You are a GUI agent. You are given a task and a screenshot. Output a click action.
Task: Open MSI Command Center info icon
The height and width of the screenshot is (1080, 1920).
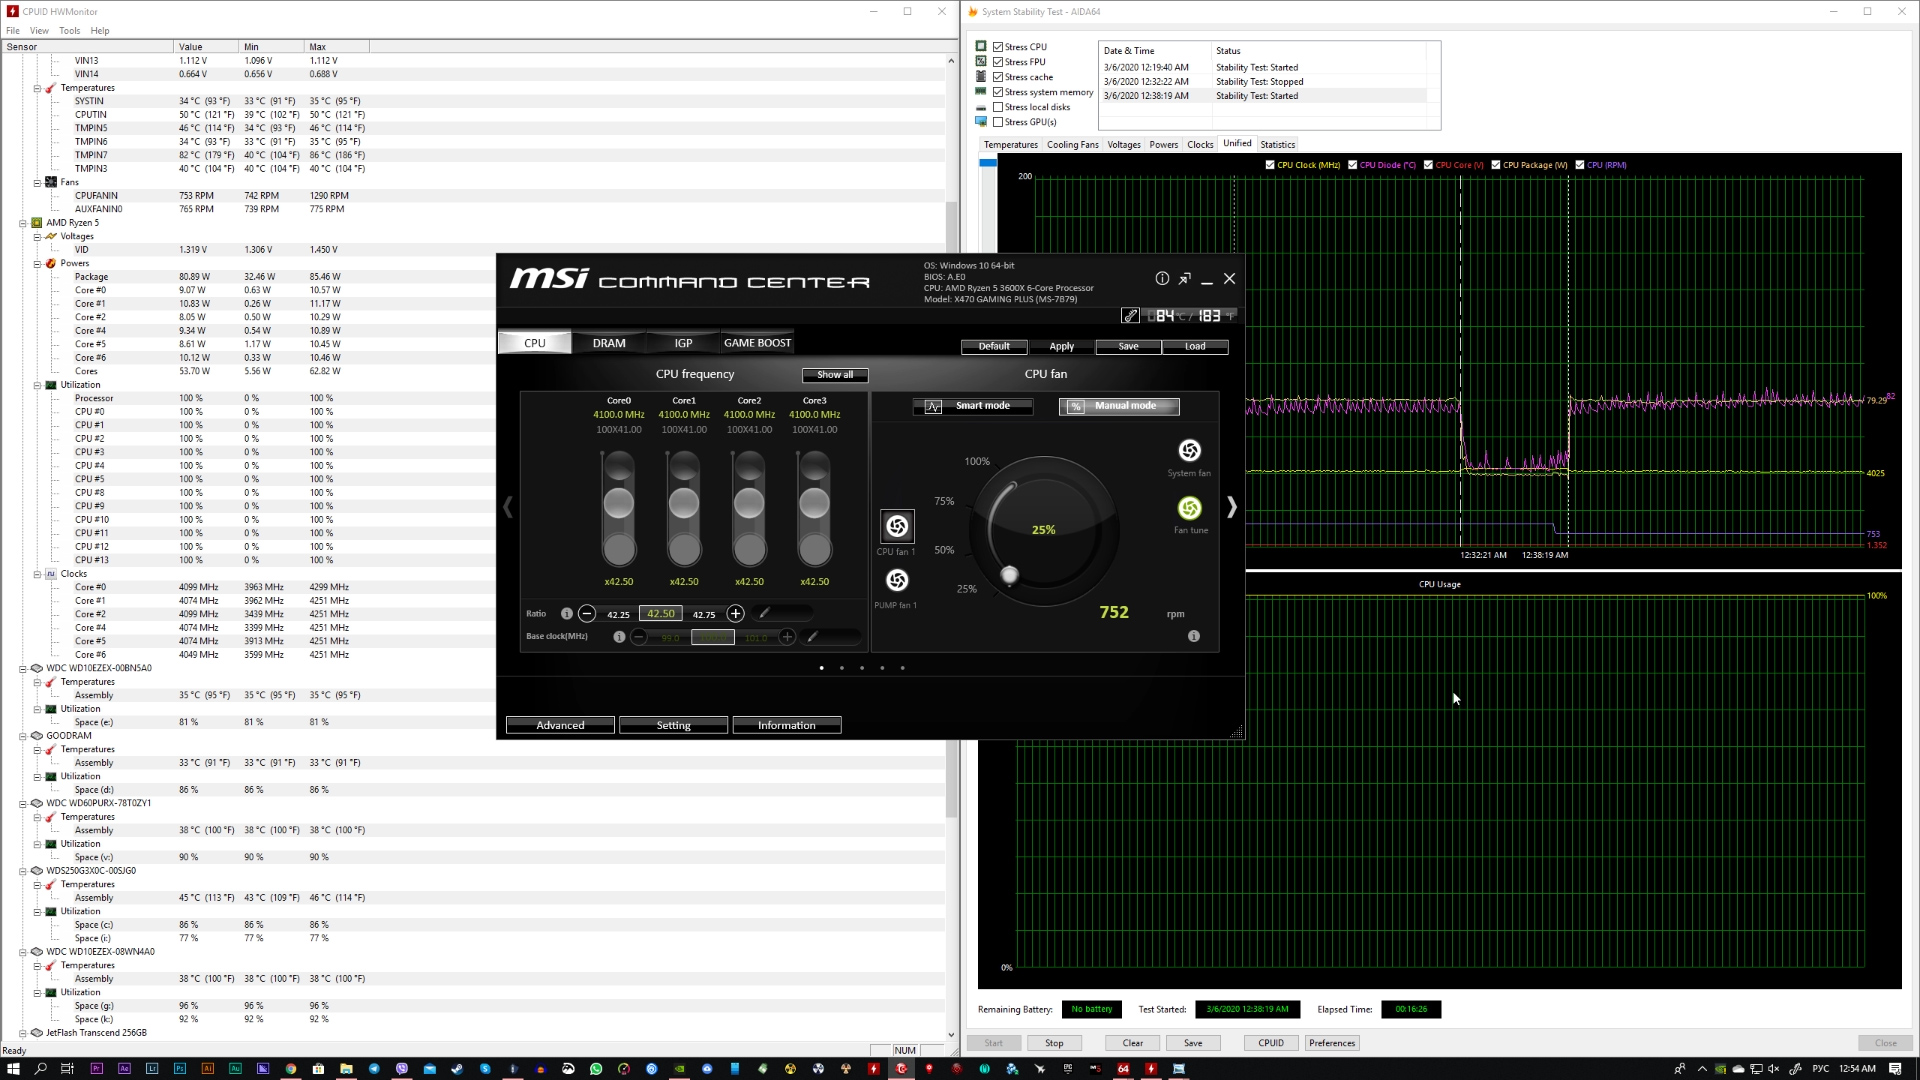[x=1162, y=279]
